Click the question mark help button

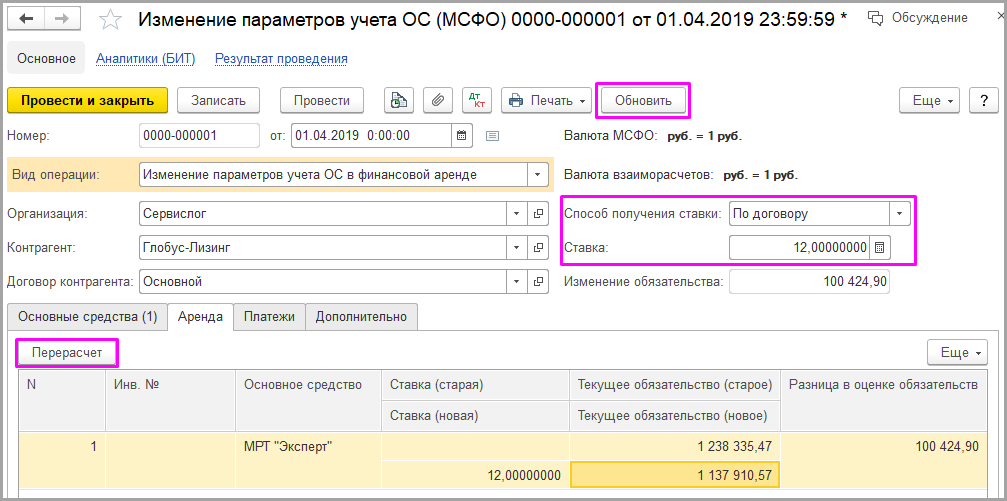click(984, 100)
